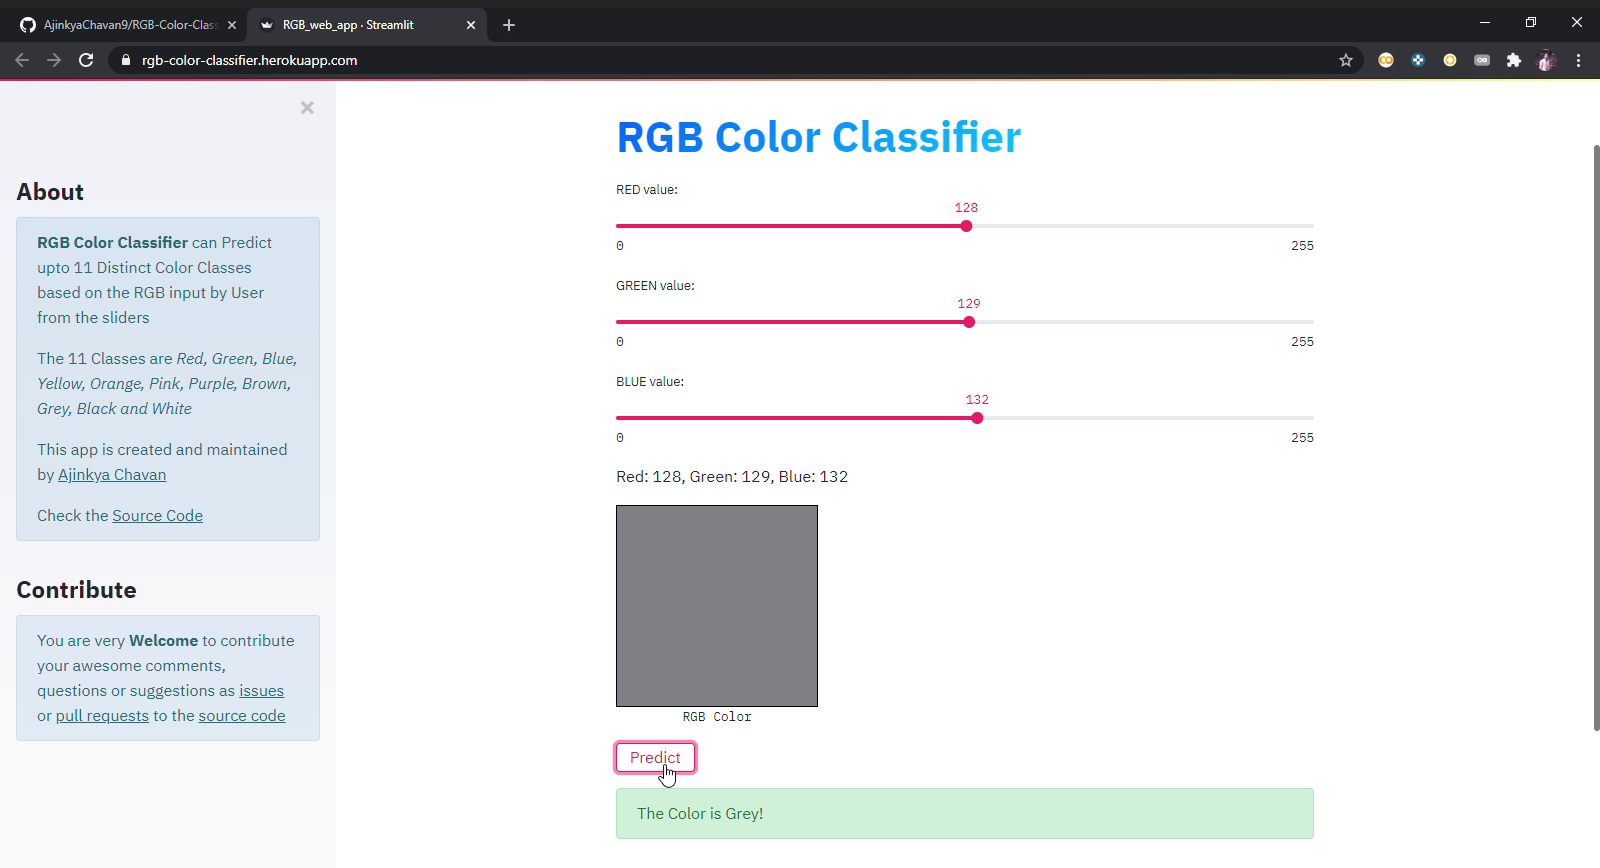The width and height of the screenshot is (1600, 868).
Task: Click the first yellow extension icon
Action: tap(1386, 60)
